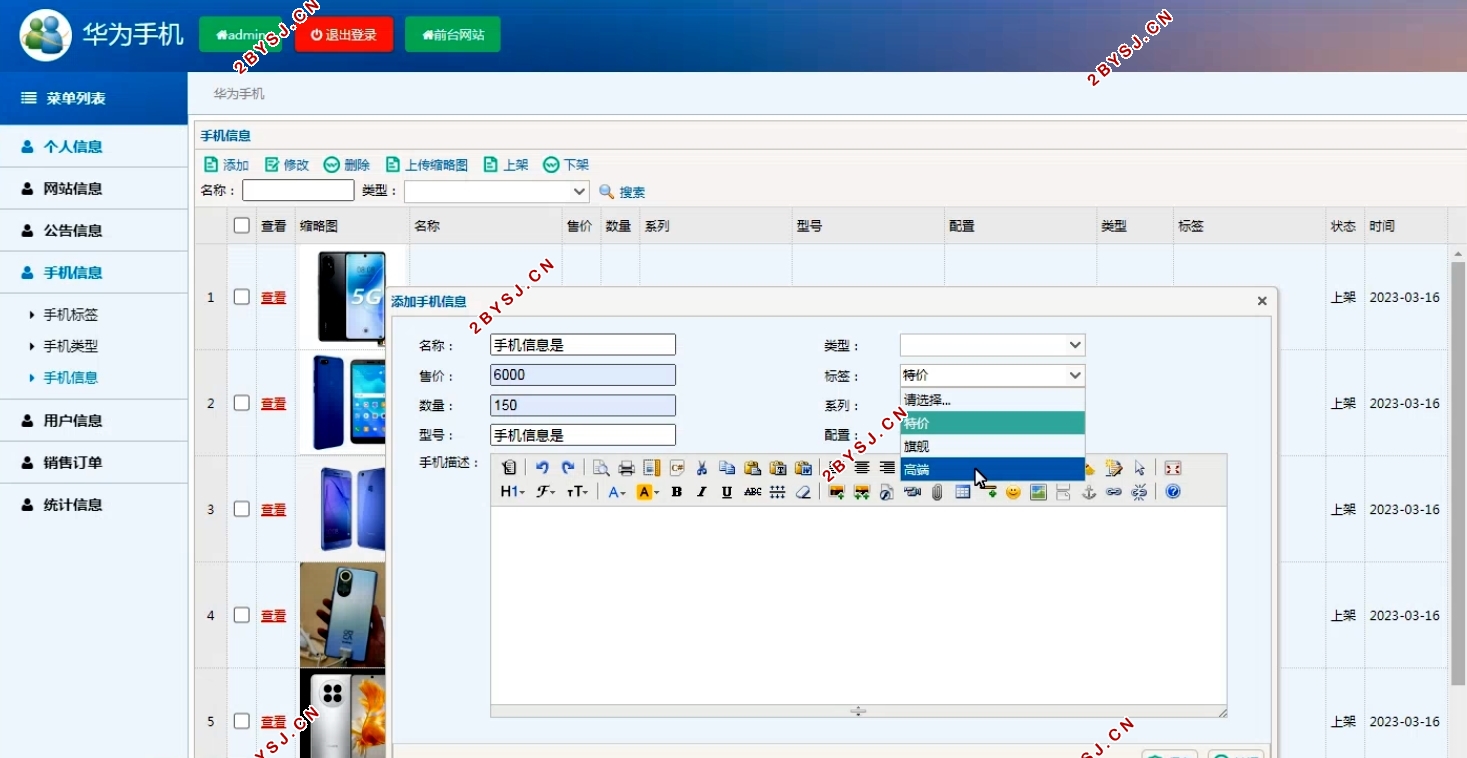Open the font size dropdown
The height and width of the screenshot is (758, 1467).
pos(578,492)
